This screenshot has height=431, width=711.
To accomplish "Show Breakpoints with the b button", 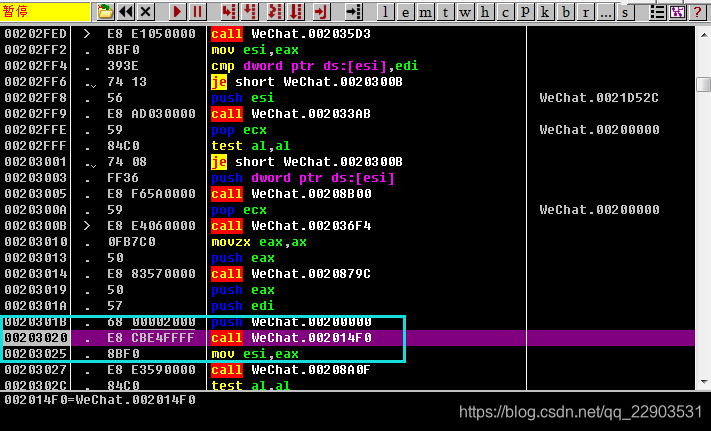I will pos(565,11).
